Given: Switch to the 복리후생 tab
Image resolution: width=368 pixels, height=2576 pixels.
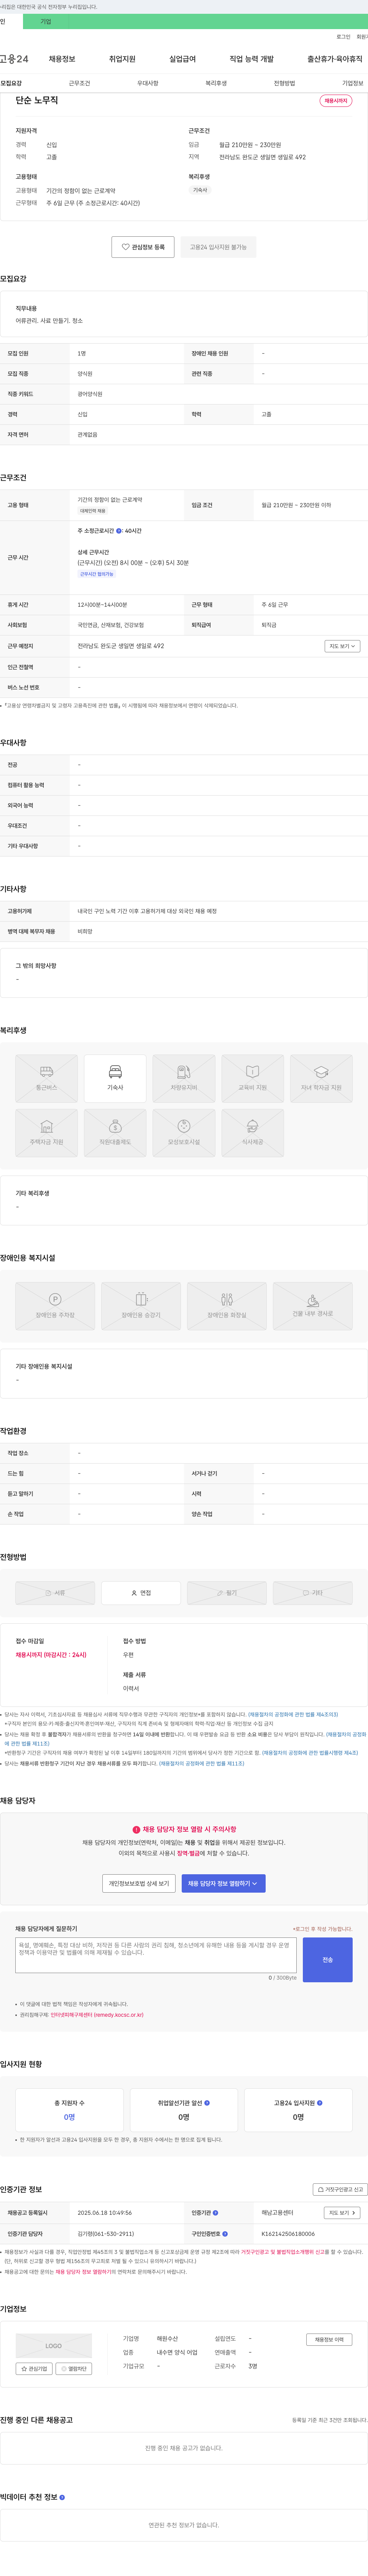Looking at the screenshot, I should [216, 83].
